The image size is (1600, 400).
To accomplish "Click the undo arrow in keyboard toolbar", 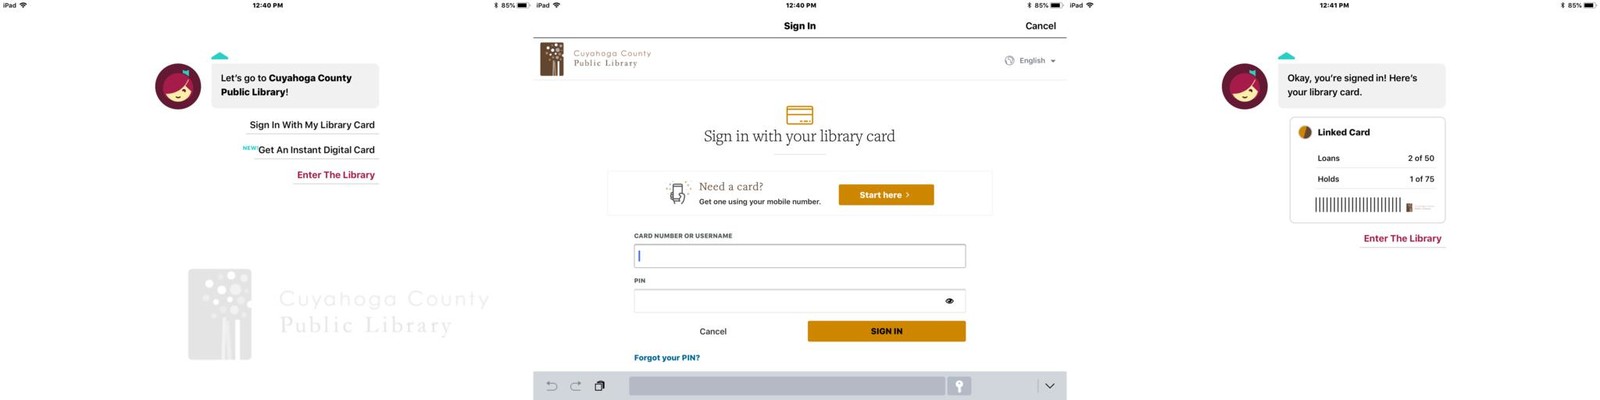I will click(x=551, y=386).
